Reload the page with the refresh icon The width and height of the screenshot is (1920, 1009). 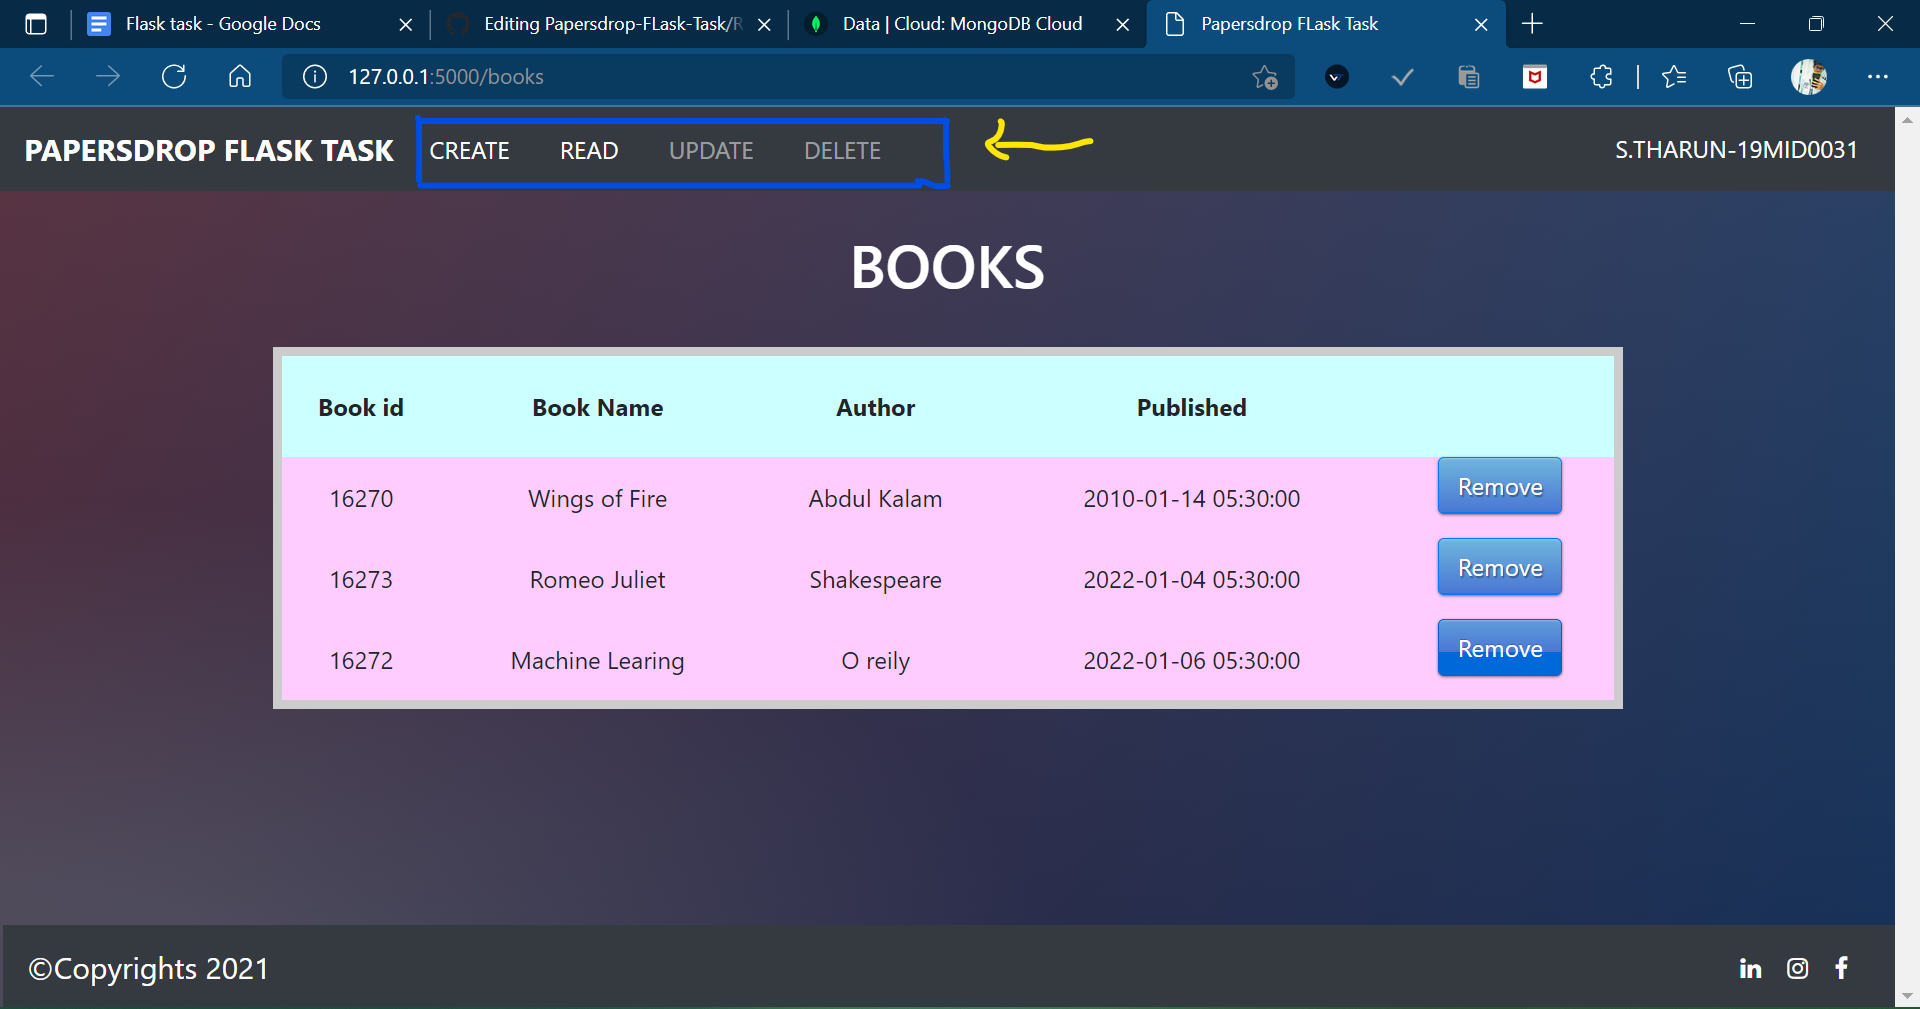click(x=174, y=76)
